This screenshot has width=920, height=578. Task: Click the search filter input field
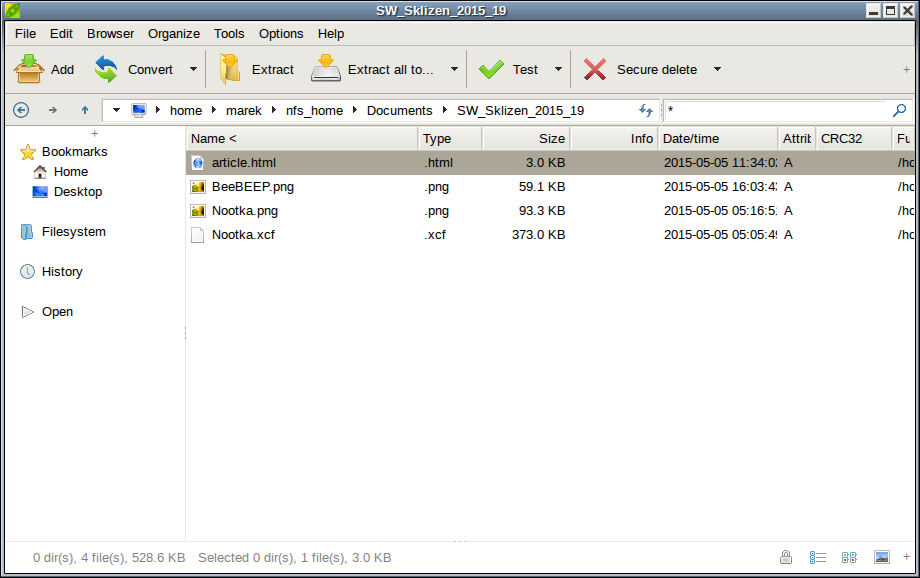point(777,110)
